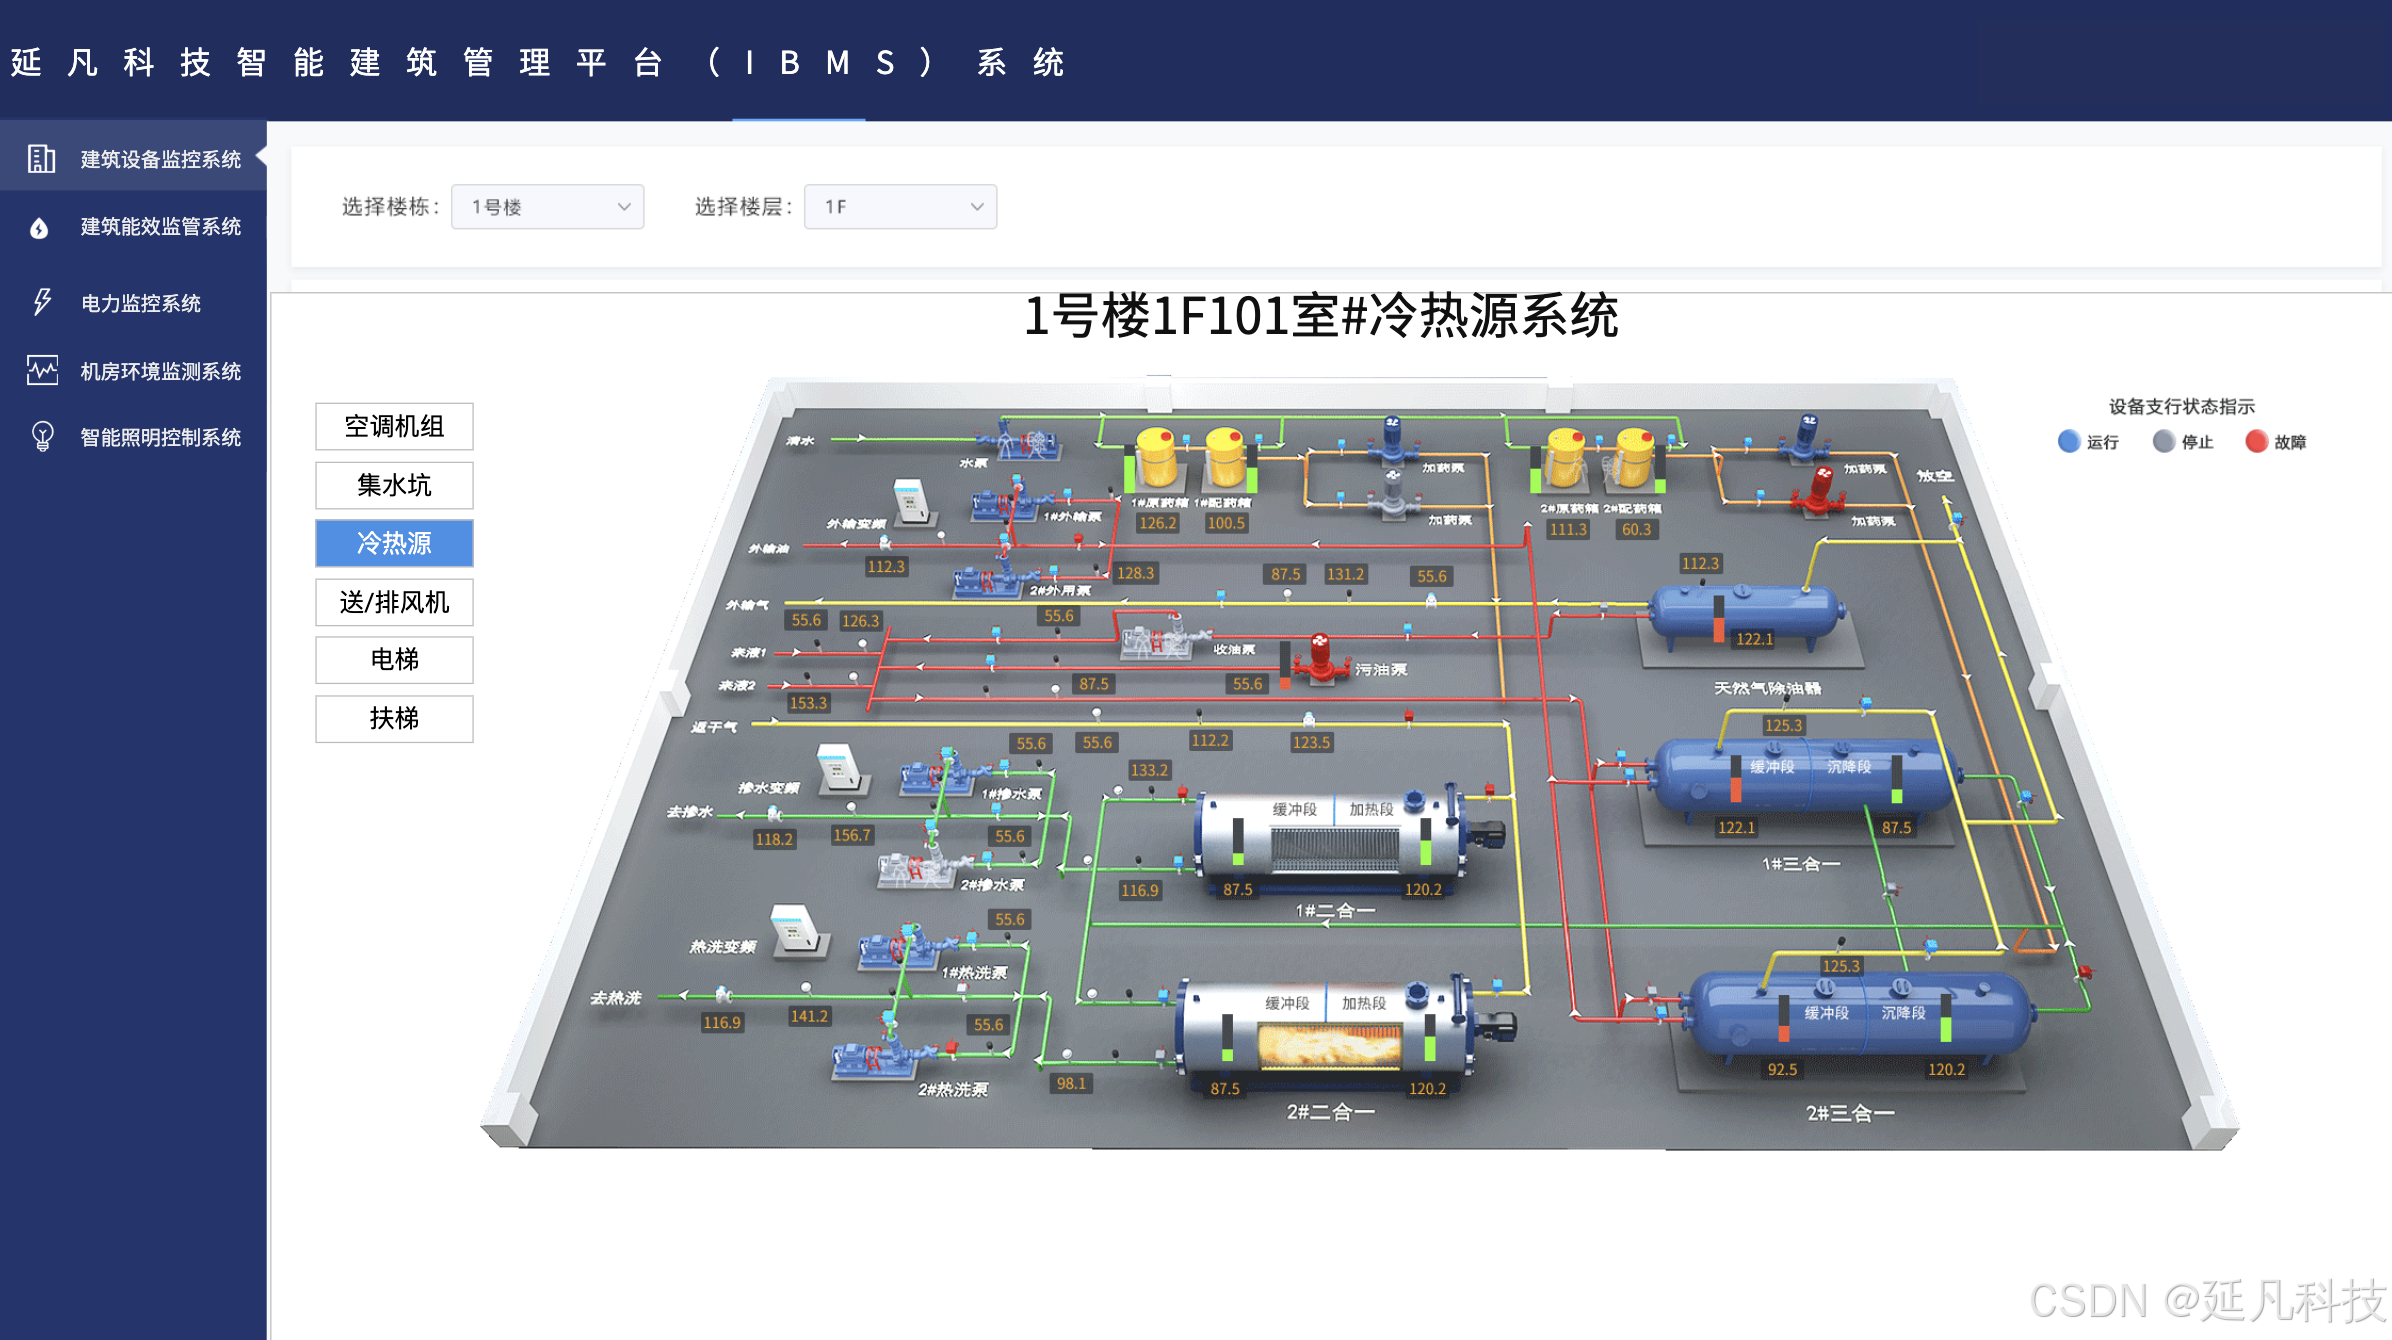Expand floor list via 1F chevron arrow
The image size is (2392, 1340).
(977, 207)
